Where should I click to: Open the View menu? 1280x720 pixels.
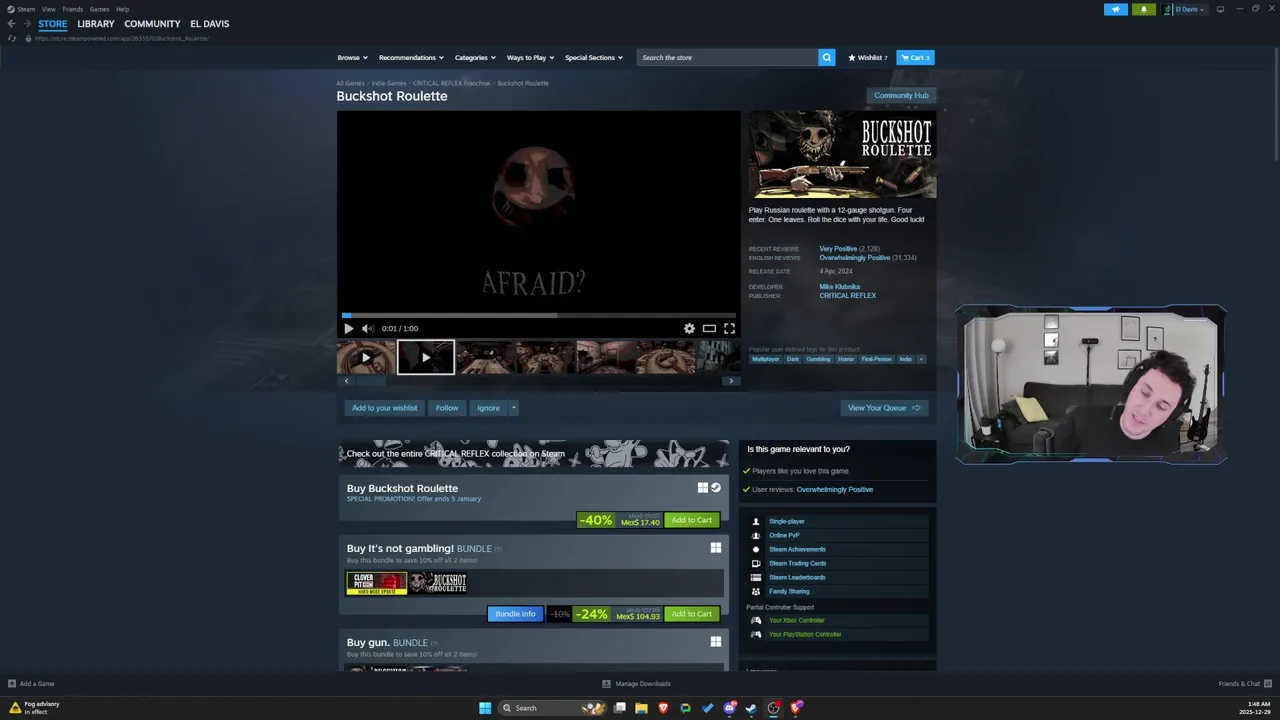tap(48, 9)
